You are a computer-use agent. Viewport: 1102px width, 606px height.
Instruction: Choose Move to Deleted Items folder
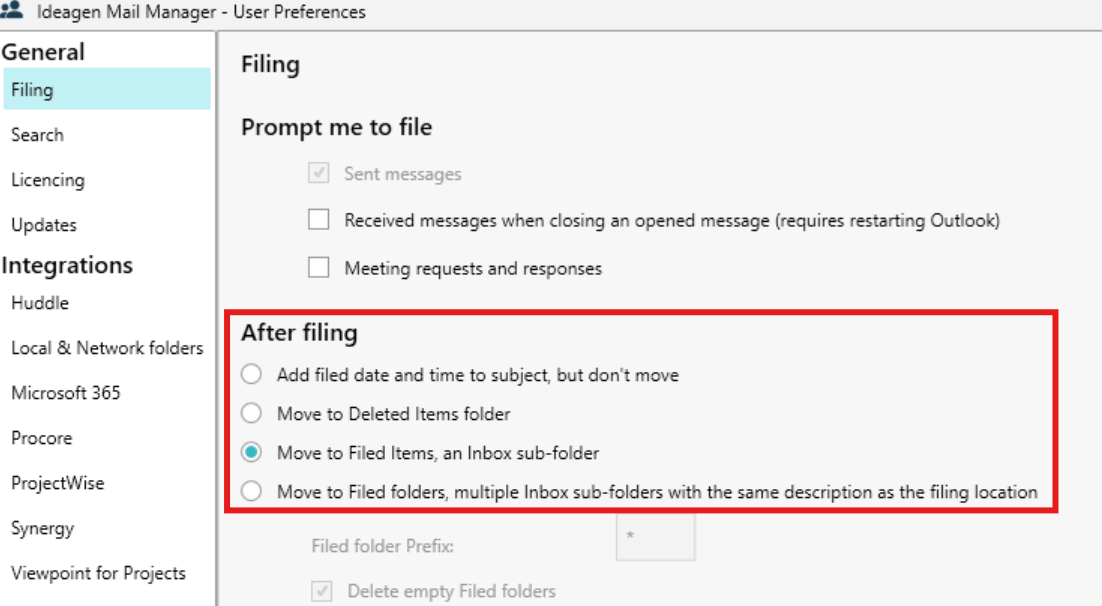252,413
